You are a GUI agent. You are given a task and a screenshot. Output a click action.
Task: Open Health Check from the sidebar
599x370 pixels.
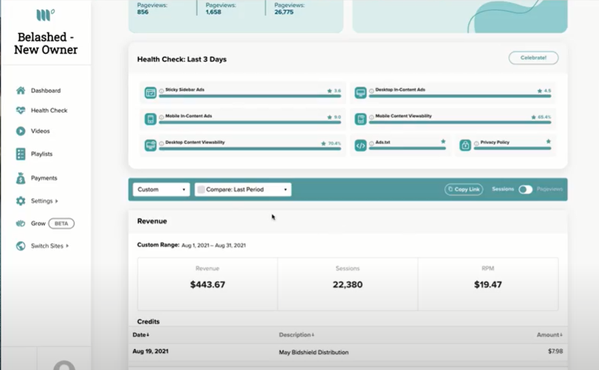click(49, 110)
